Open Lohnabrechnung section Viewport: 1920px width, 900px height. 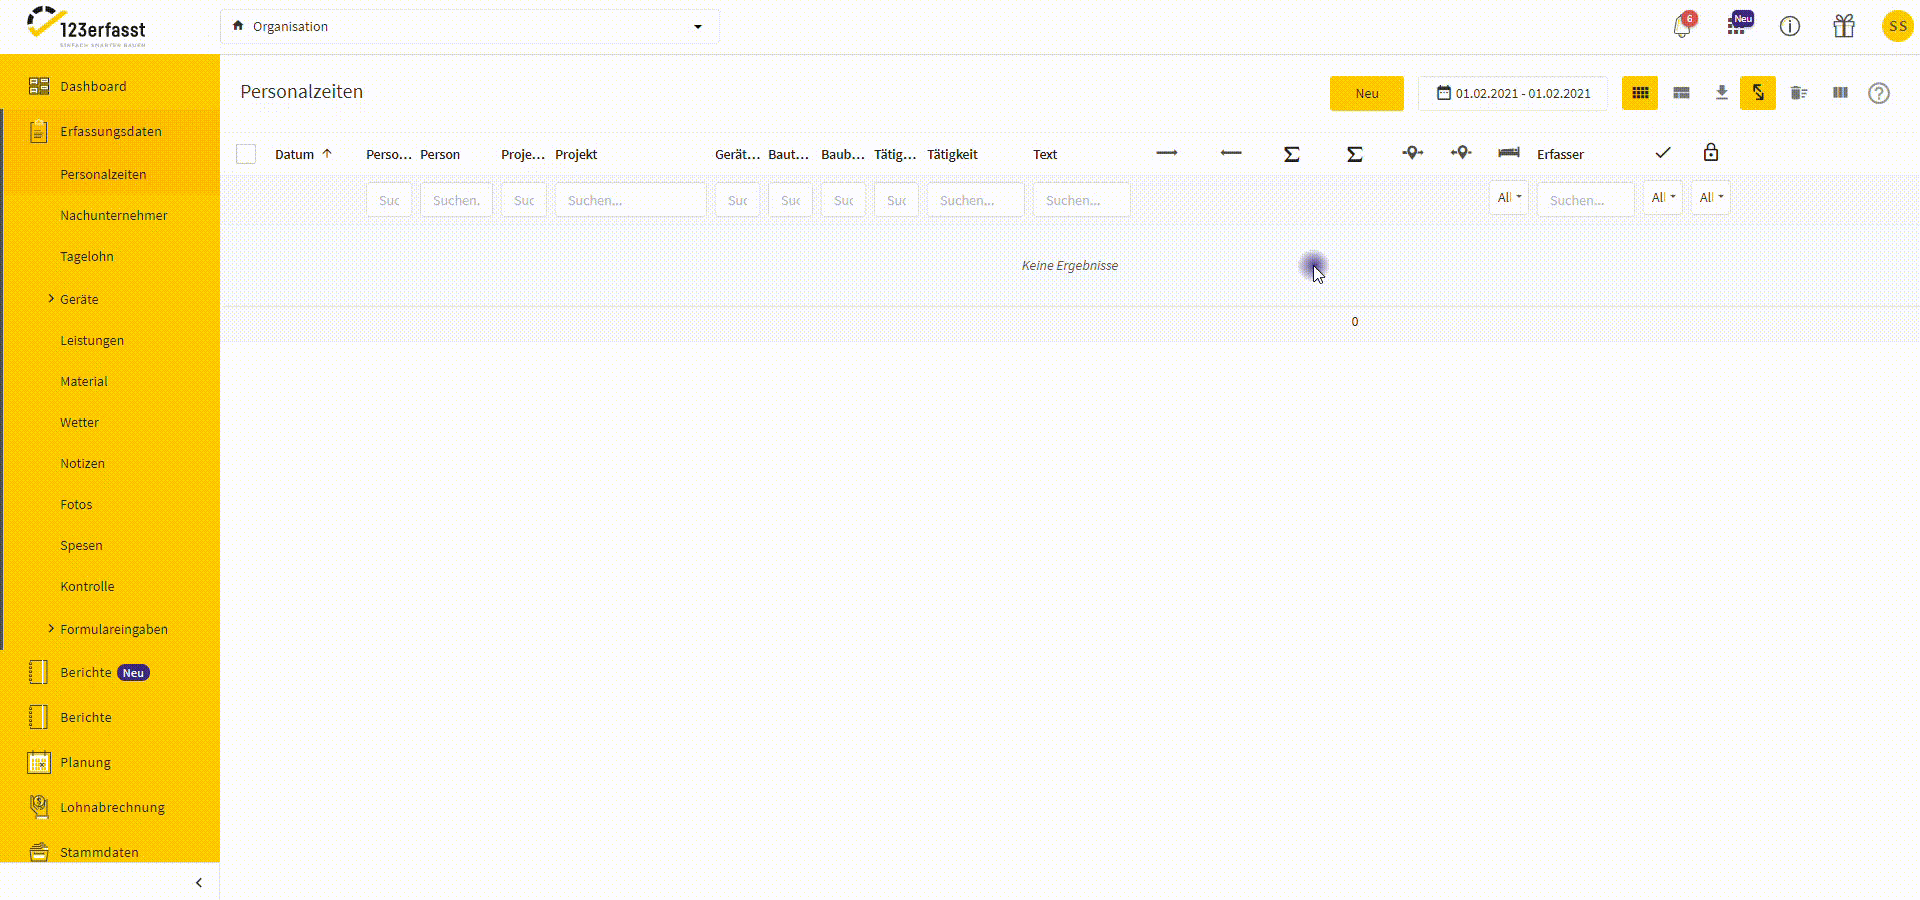(112, 807)
